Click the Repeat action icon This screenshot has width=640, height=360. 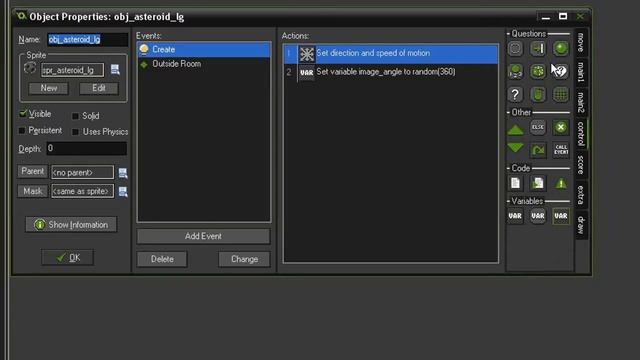tap(538, 150)
